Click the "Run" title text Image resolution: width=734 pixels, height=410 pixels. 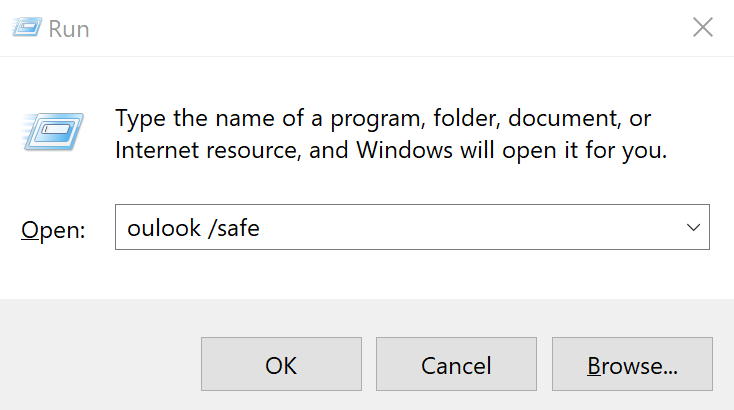pyautogui.click(x=70, y=29)
